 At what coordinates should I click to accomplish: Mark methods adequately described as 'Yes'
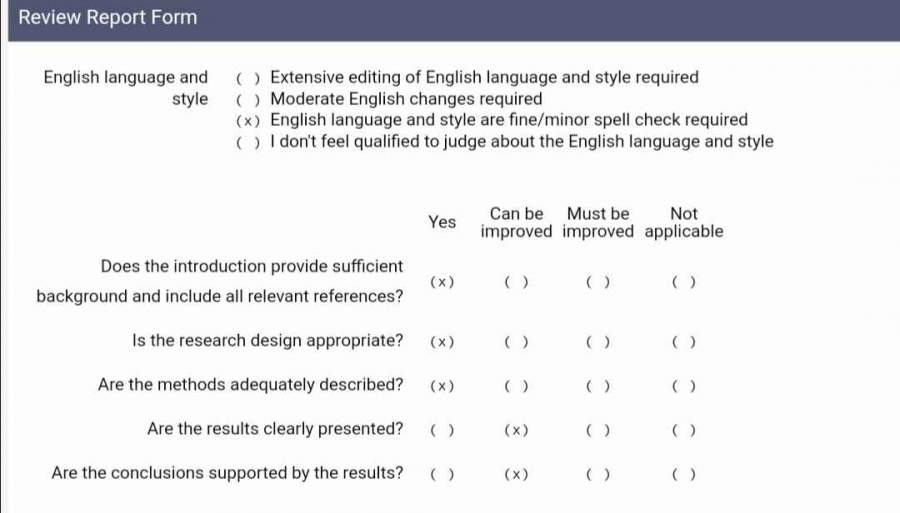442,386
